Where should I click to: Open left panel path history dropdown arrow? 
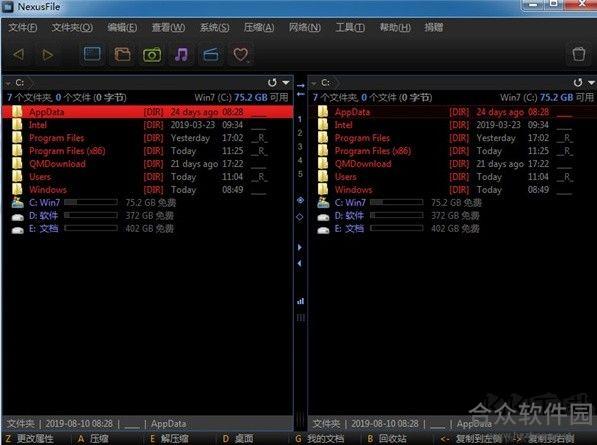tap(286, 83)
